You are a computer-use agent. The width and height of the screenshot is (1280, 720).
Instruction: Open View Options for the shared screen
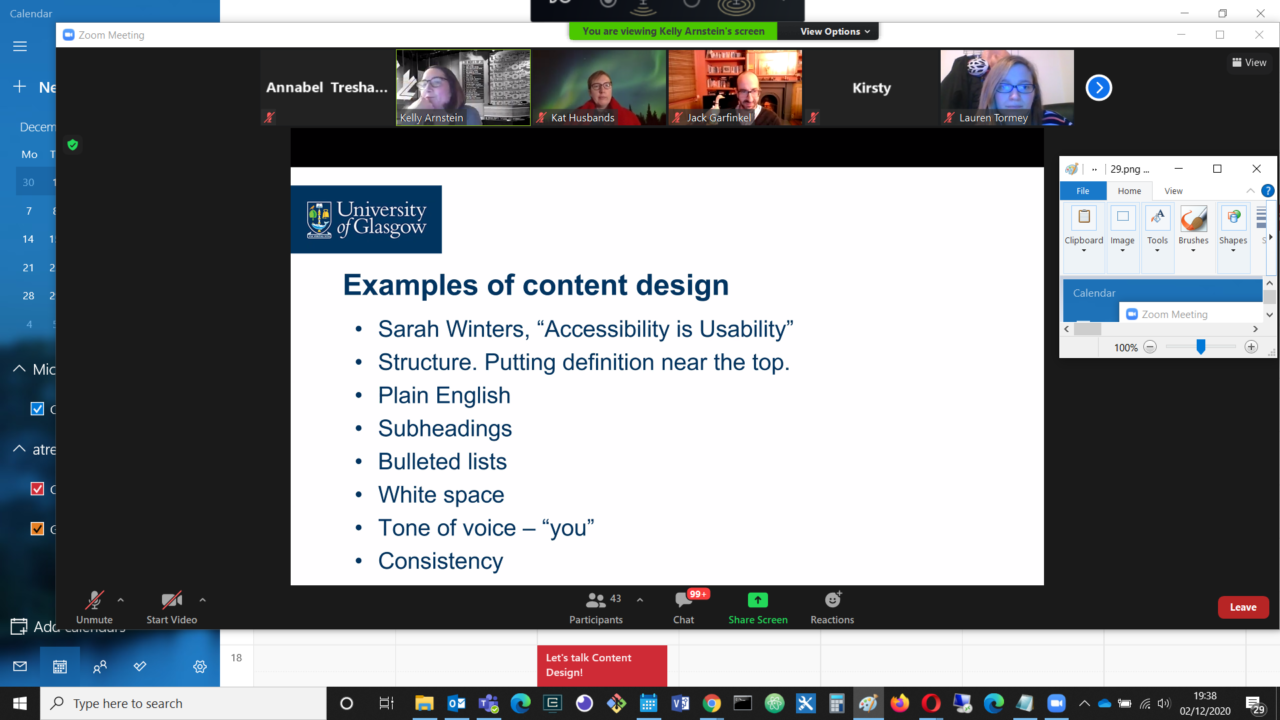click(829, 31)
